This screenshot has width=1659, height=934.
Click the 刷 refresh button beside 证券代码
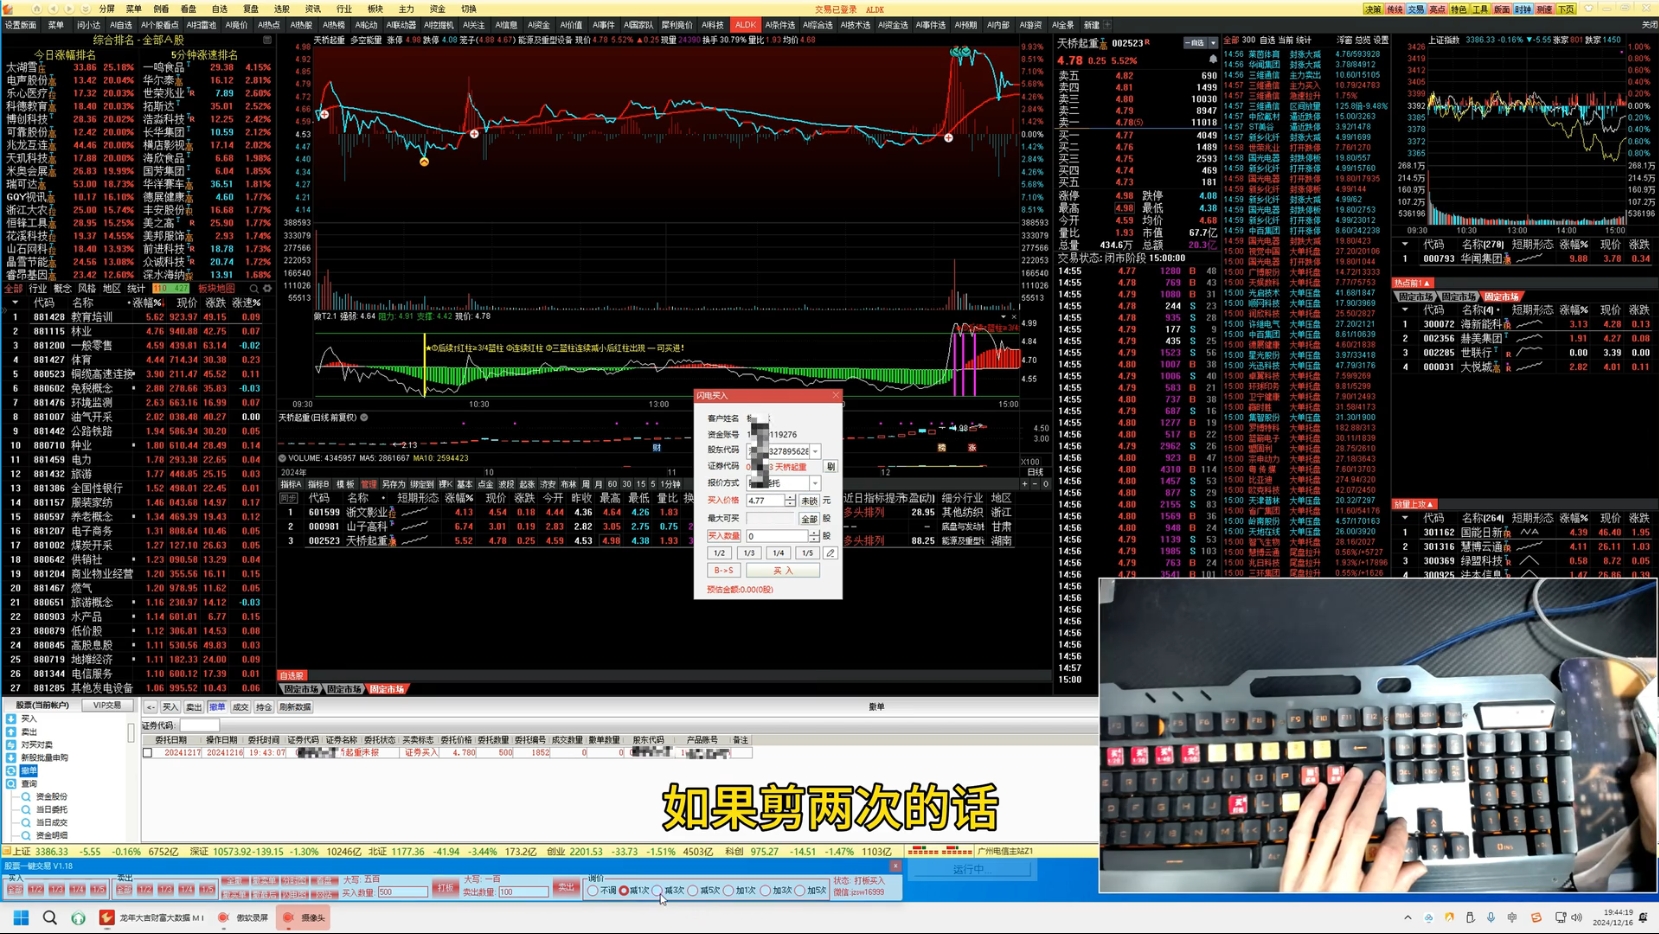click(830, 467)
